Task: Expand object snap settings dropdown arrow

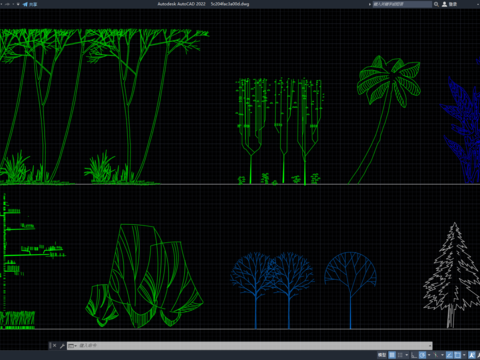Action: click(464, 355)
